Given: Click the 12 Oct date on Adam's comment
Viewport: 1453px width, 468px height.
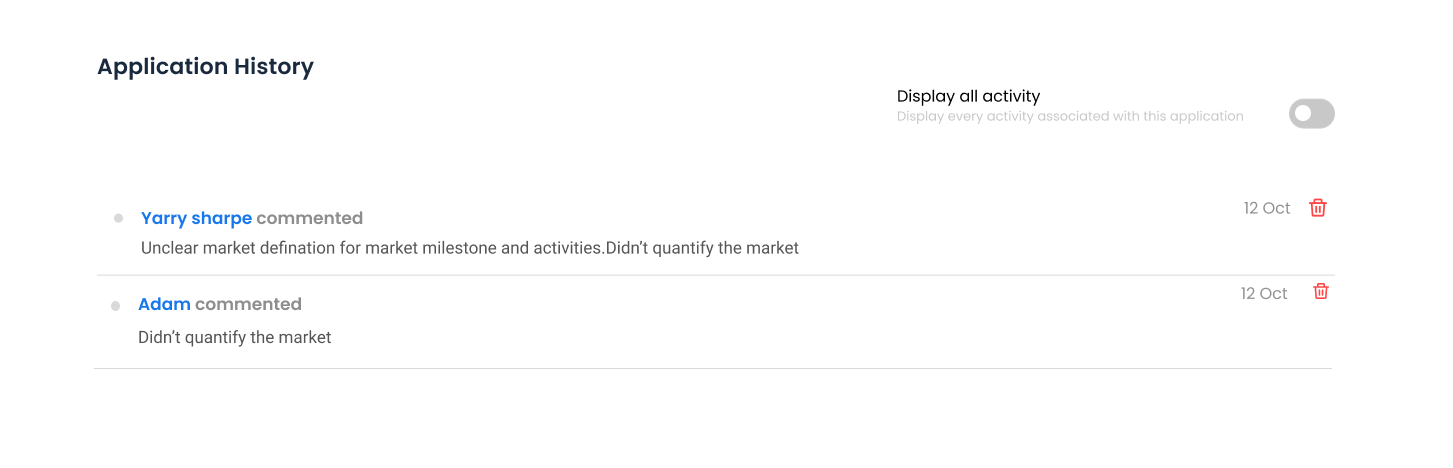Looking at the screenshot, I should pos(1264,293).
